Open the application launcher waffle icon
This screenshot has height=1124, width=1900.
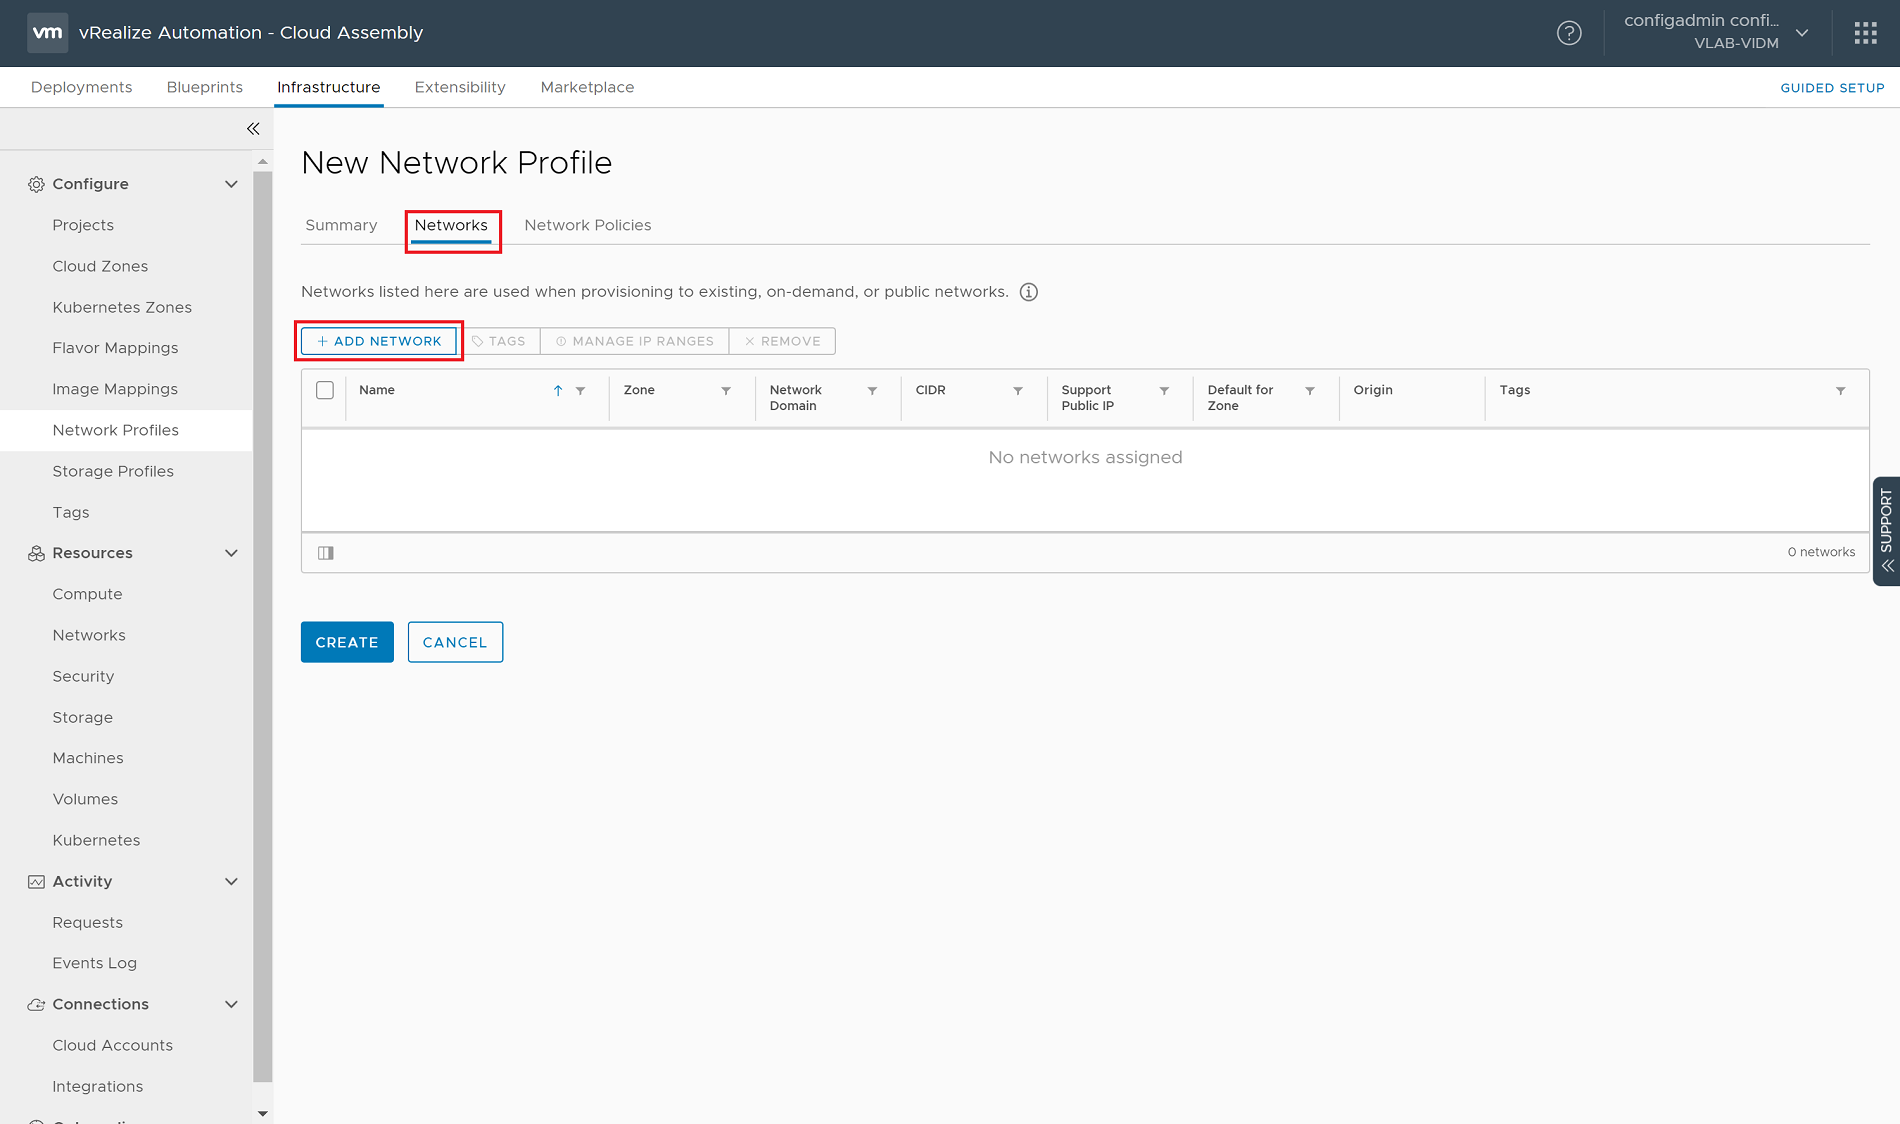point(1865,32)
